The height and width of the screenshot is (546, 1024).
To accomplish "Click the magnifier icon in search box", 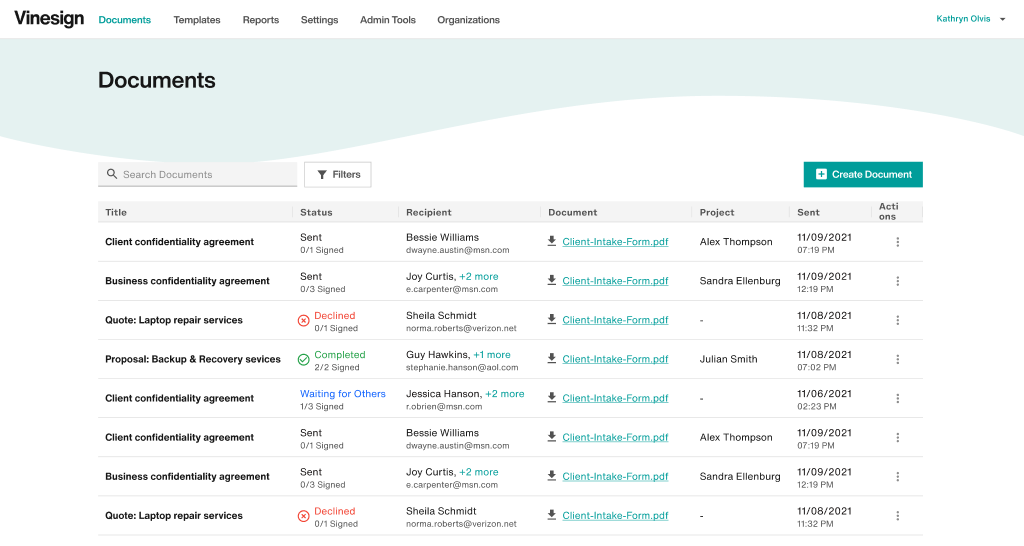I will 112,174.
